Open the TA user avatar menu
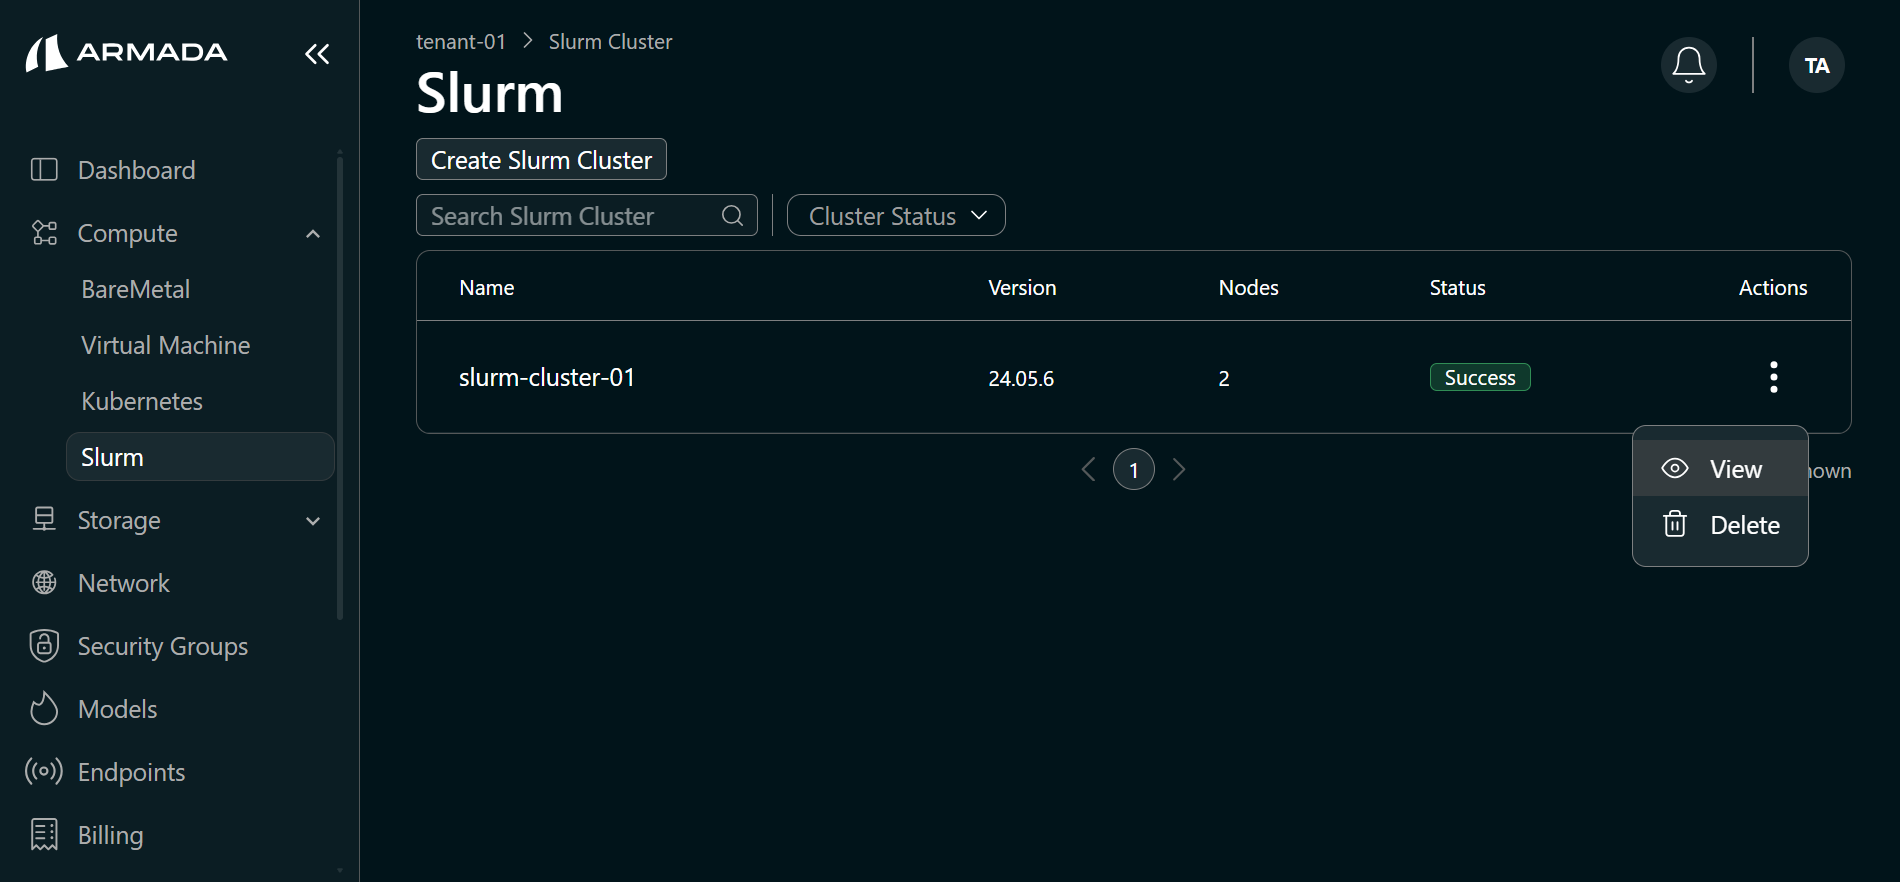The image size is (1900, 882). [x=1817, y=65]
